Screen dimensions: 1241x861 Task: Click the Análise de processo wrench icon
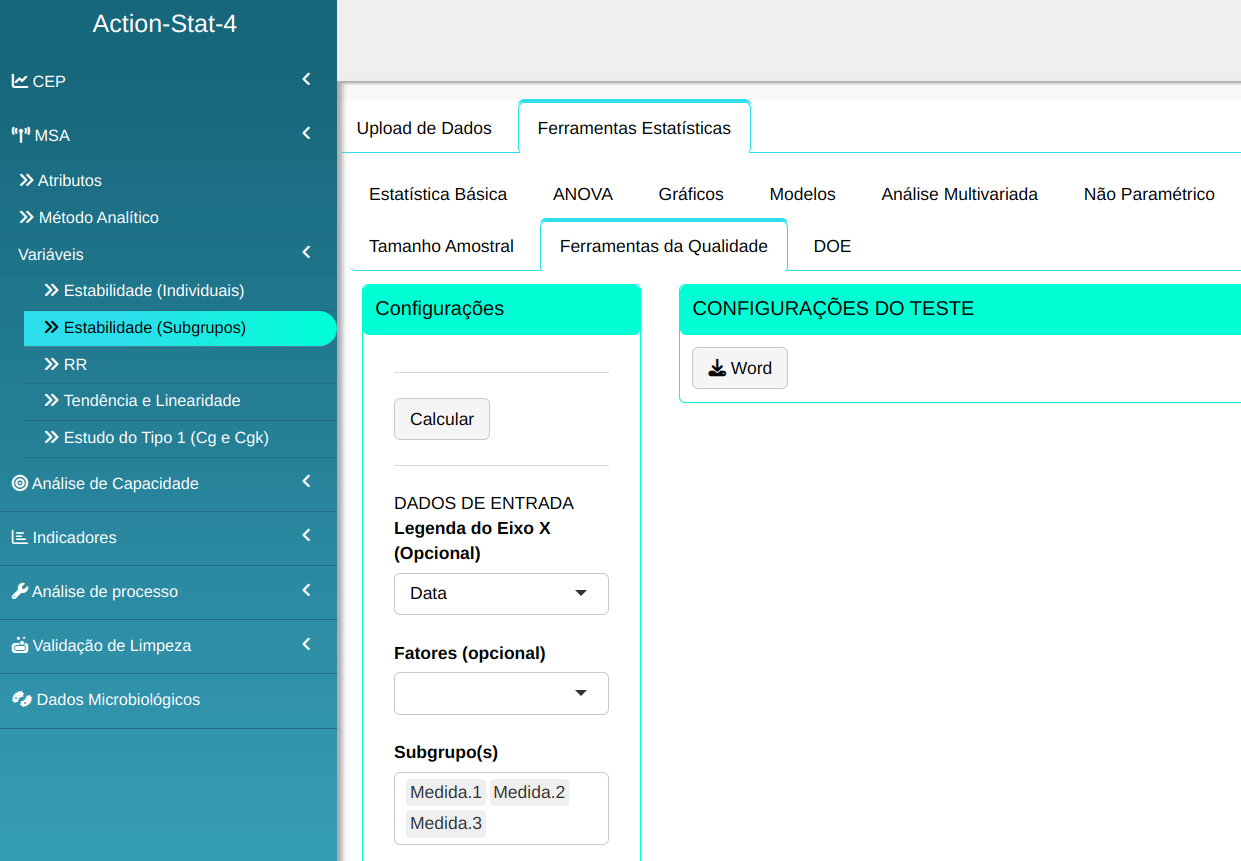pos(20,591)
